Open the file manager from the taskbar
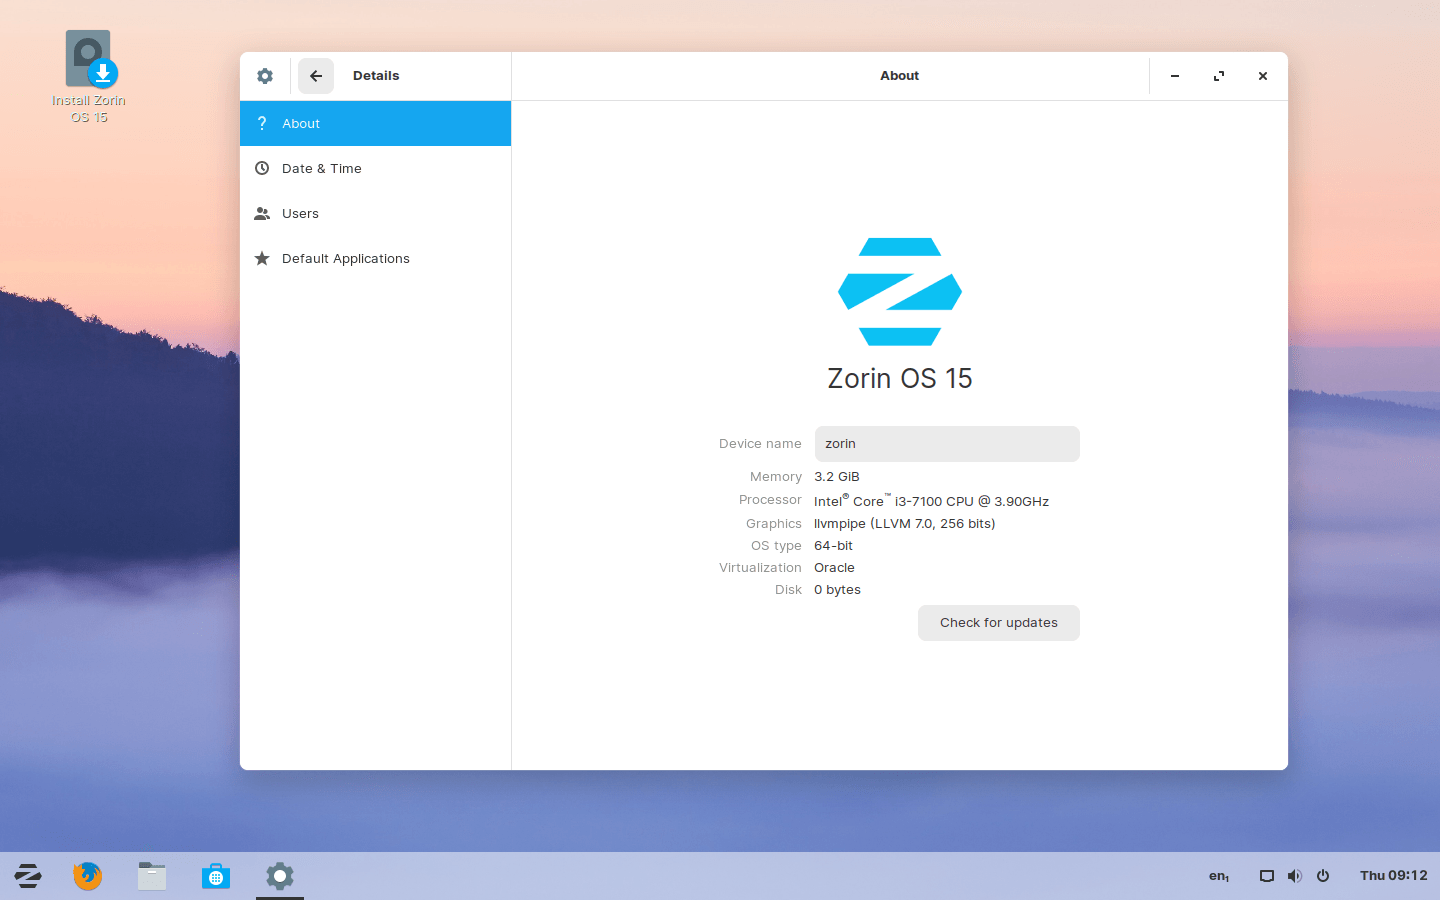The width and height of the screenshot is (1440, 900). (x=151, y=876)
